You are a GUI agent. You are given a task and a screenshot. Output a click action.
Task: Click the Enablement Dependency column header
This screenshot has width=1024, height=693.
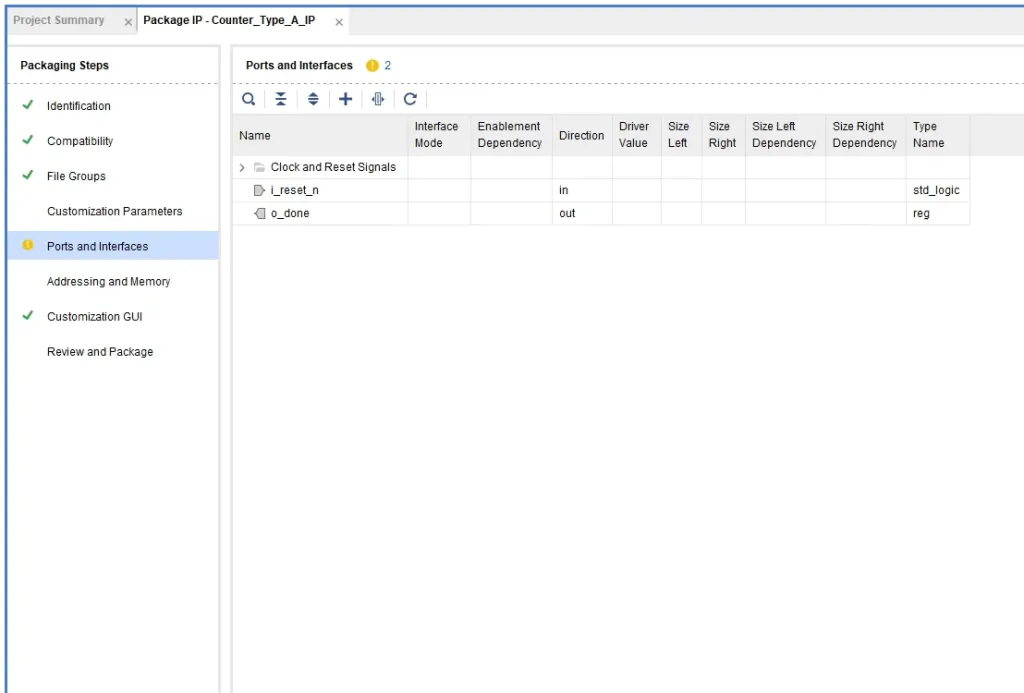coord(511,135)
